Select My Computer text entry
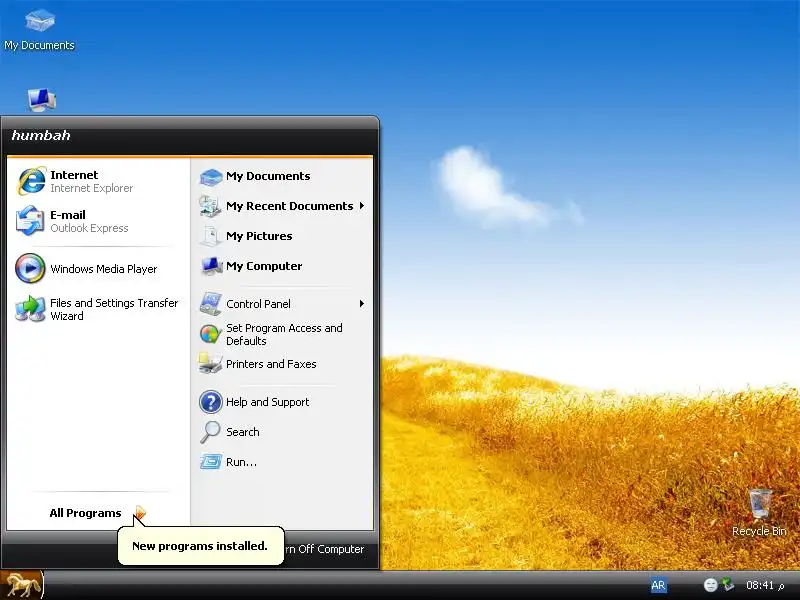 pos(264,266)
